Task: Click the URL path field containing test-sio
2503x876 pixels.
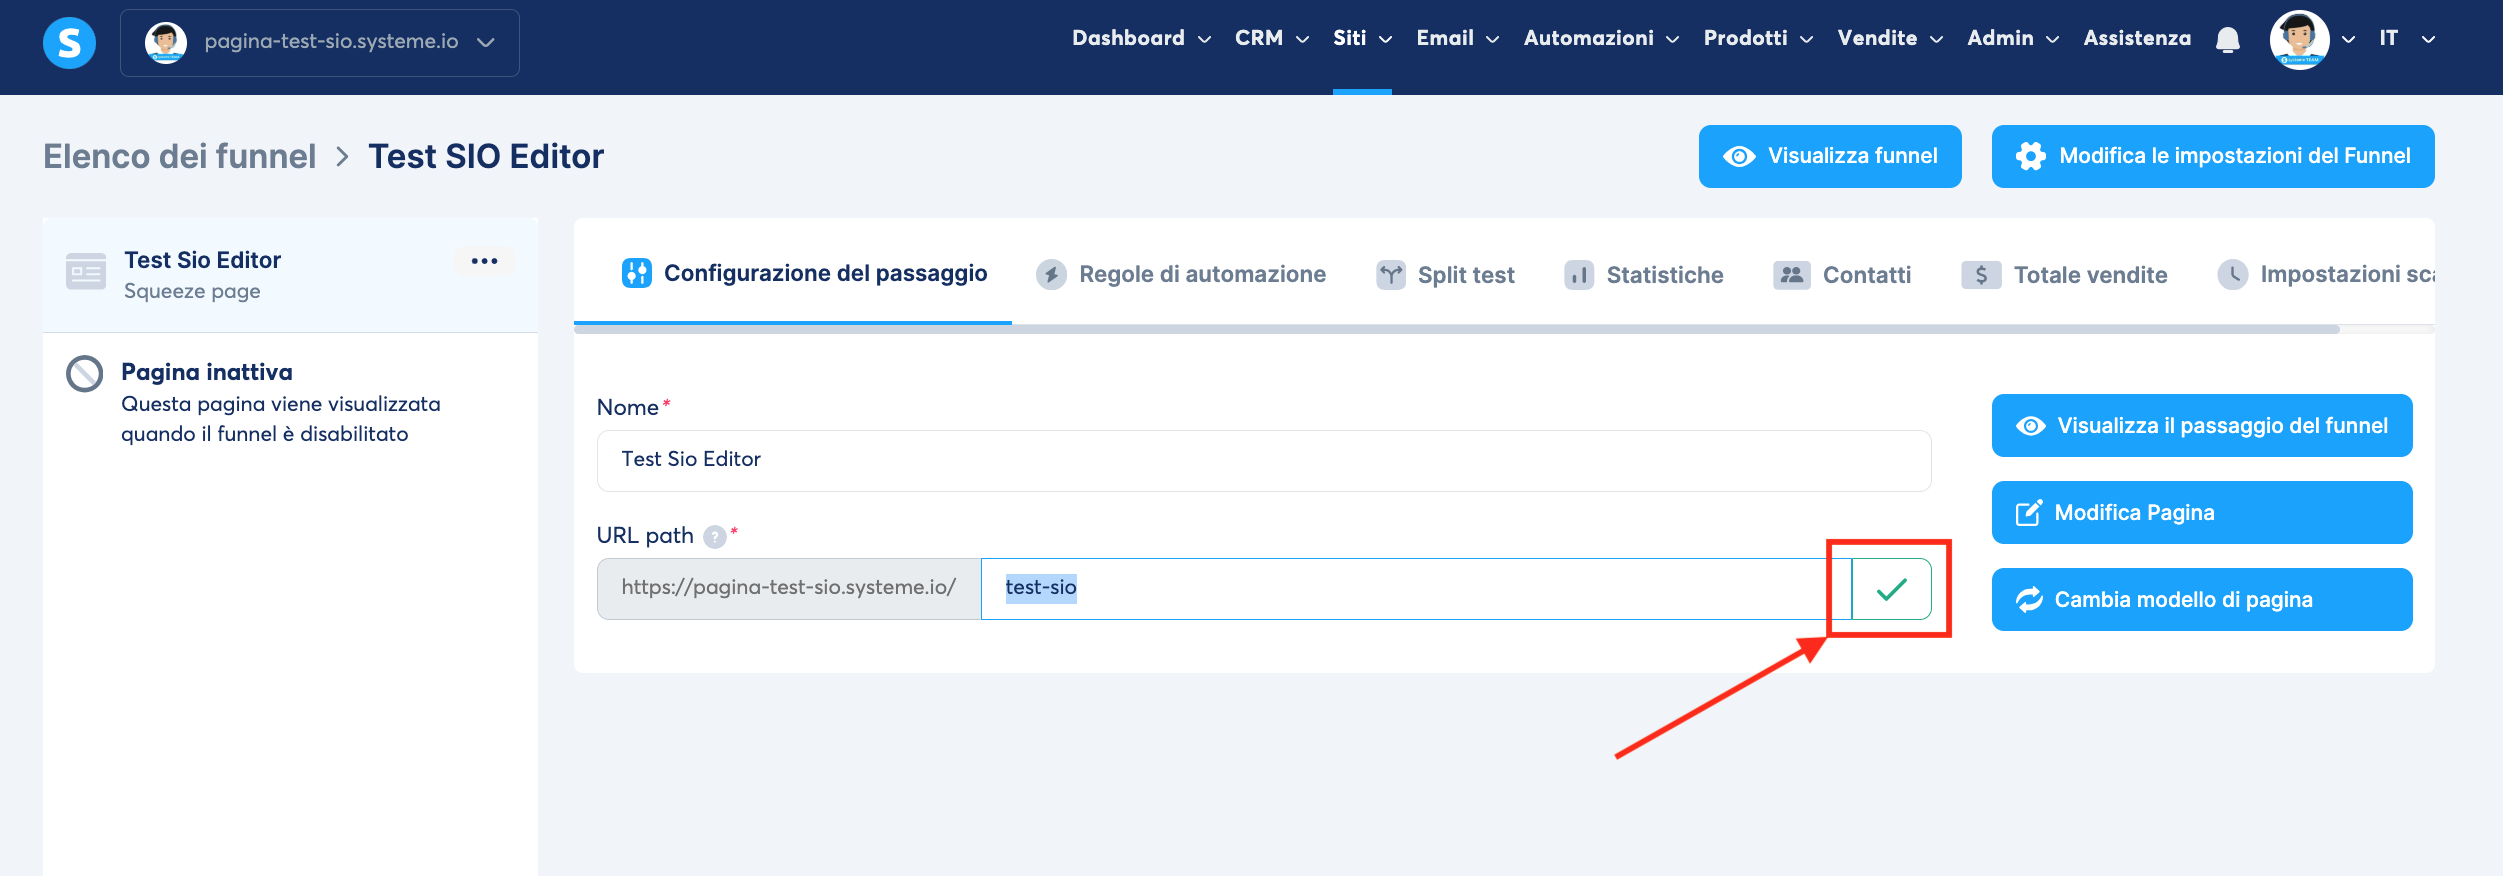Action: point(1416,589)
